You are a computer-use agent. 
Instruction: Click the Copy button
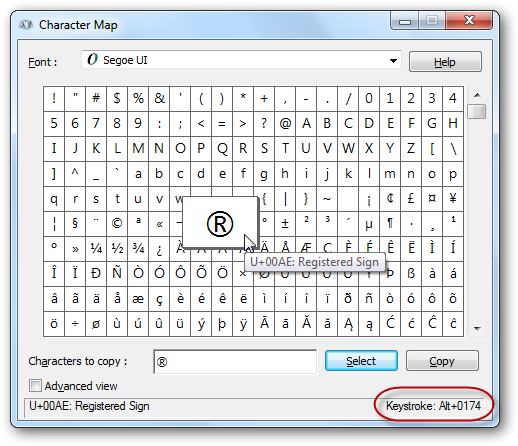pos(442,361)
